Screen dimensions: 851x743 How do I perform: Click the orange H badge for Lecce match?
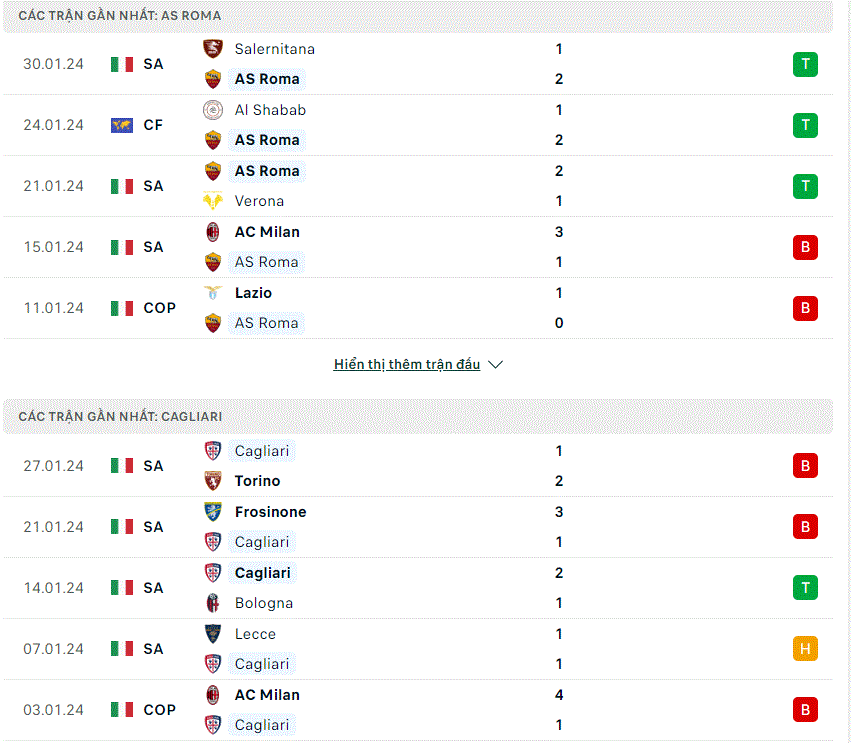point(805,649)
